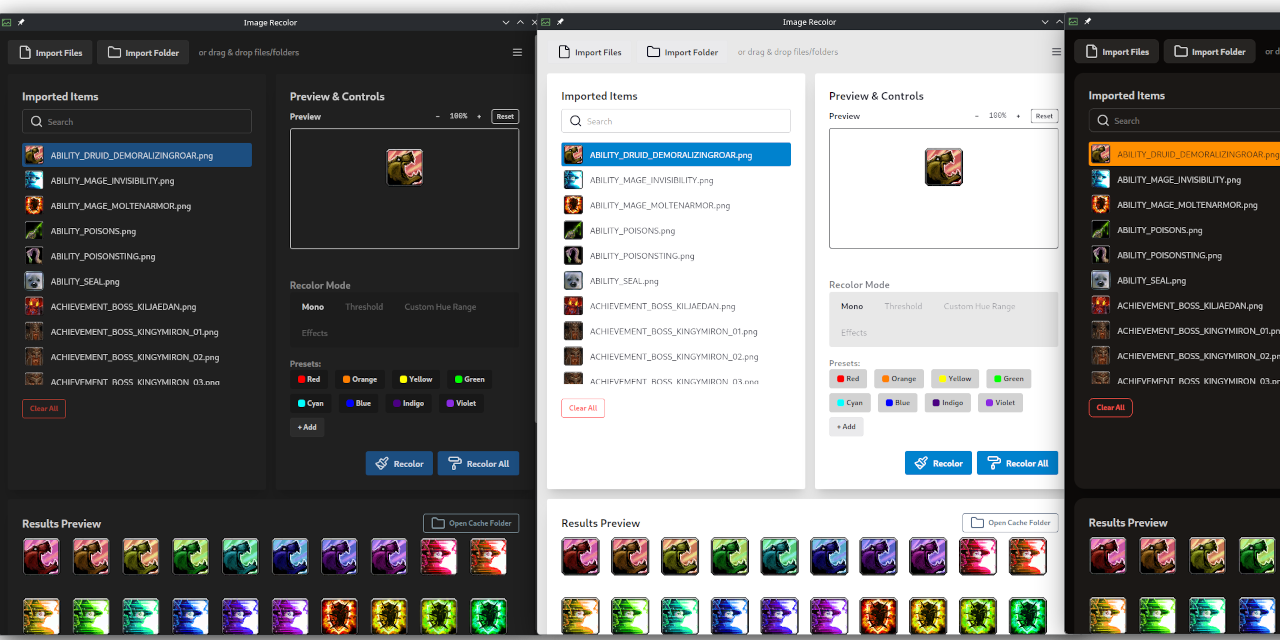The width and height of the screenshot is (1280, 640).
Task: Open Cache Folder in middle light window
Action: point(1010,522)
